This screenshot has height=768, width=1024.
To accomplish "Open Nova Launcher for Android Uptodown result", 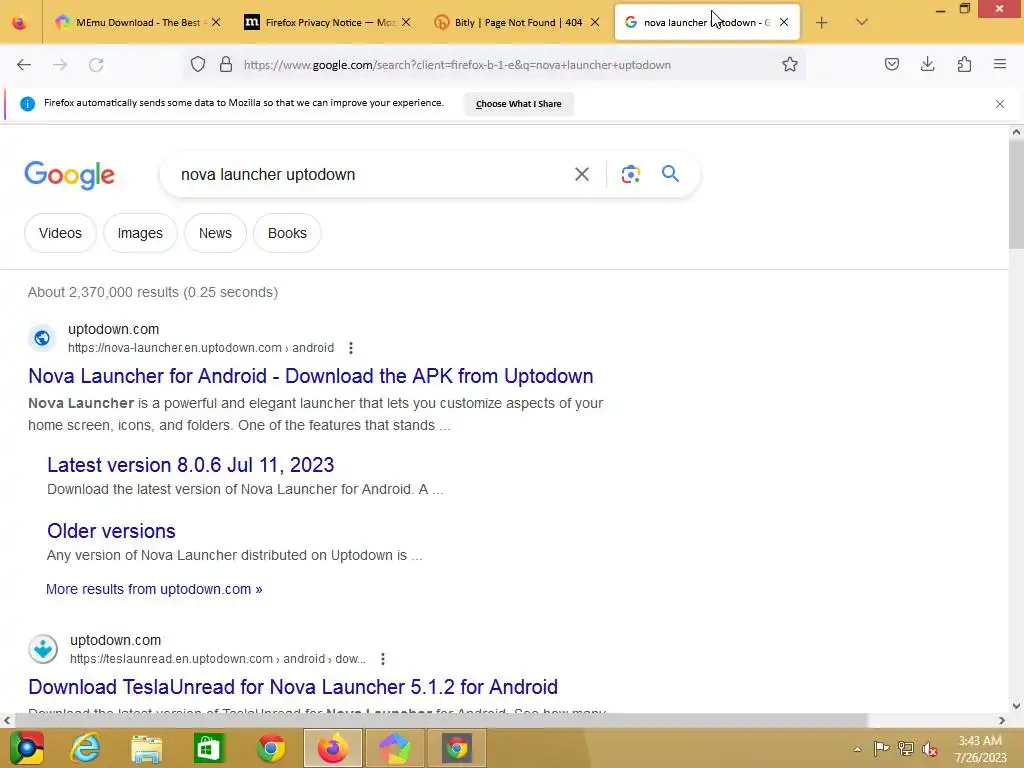I will pyautogui.click(x=310, y=376).
